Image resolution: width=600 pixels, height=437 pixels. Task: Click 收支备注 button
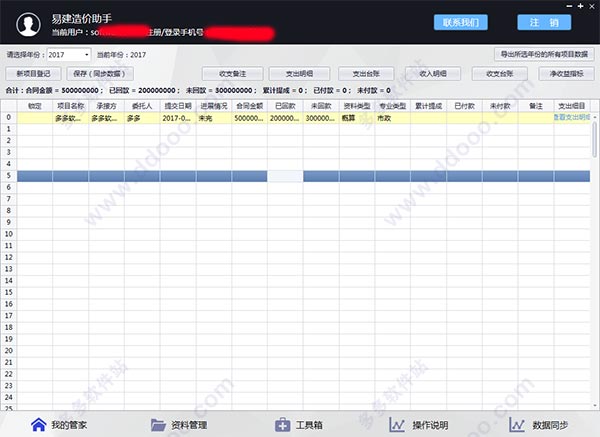233,73
